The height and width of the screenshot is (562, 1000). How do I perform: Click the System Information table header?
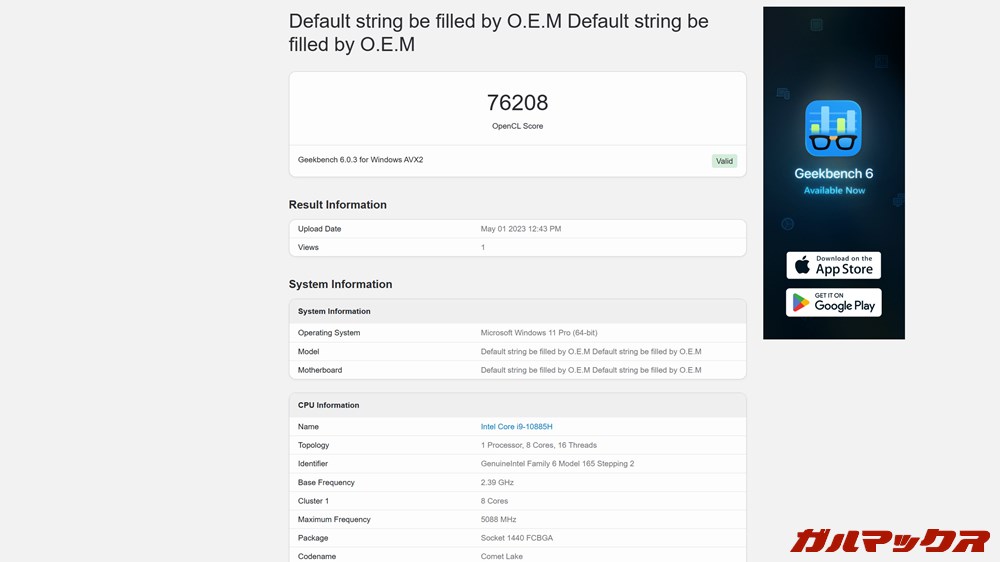pos(334,312)
